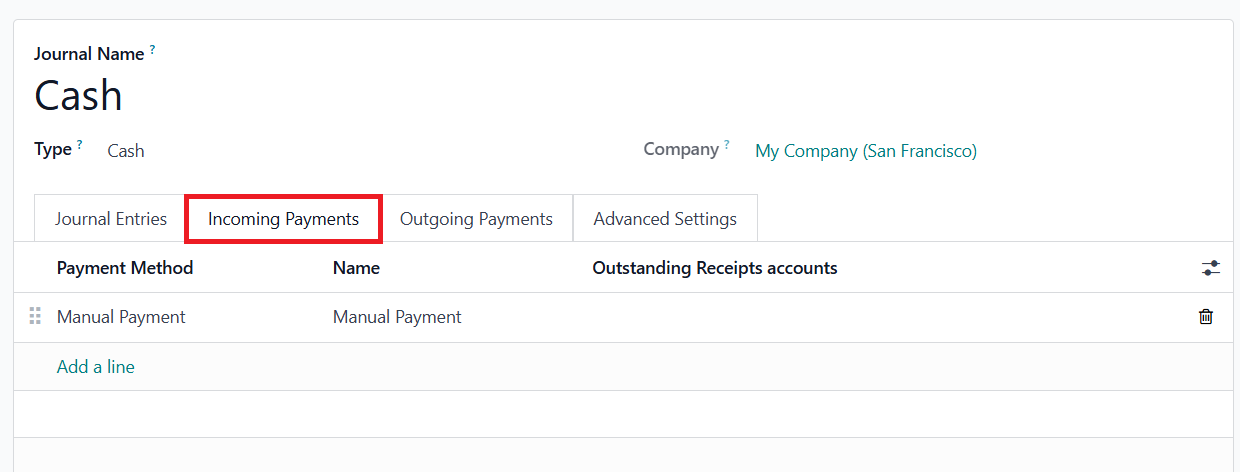
Task: Sort by the Name column header
Action: (x=356, y=268)
